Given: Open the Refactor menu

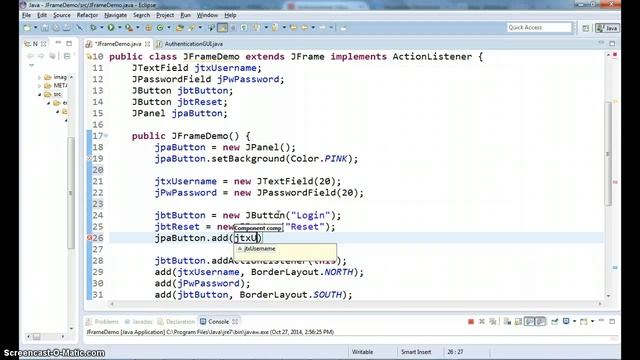Looking at the screenshot, I should [x=87, y=15].
